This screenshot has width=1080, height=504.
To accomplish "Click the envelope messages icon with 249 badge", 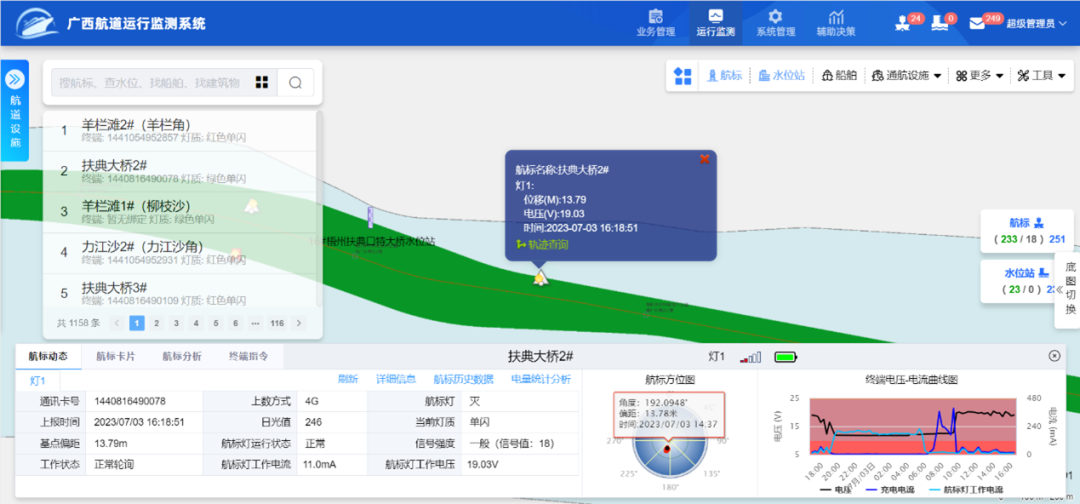I will click(x=978, y=23).
